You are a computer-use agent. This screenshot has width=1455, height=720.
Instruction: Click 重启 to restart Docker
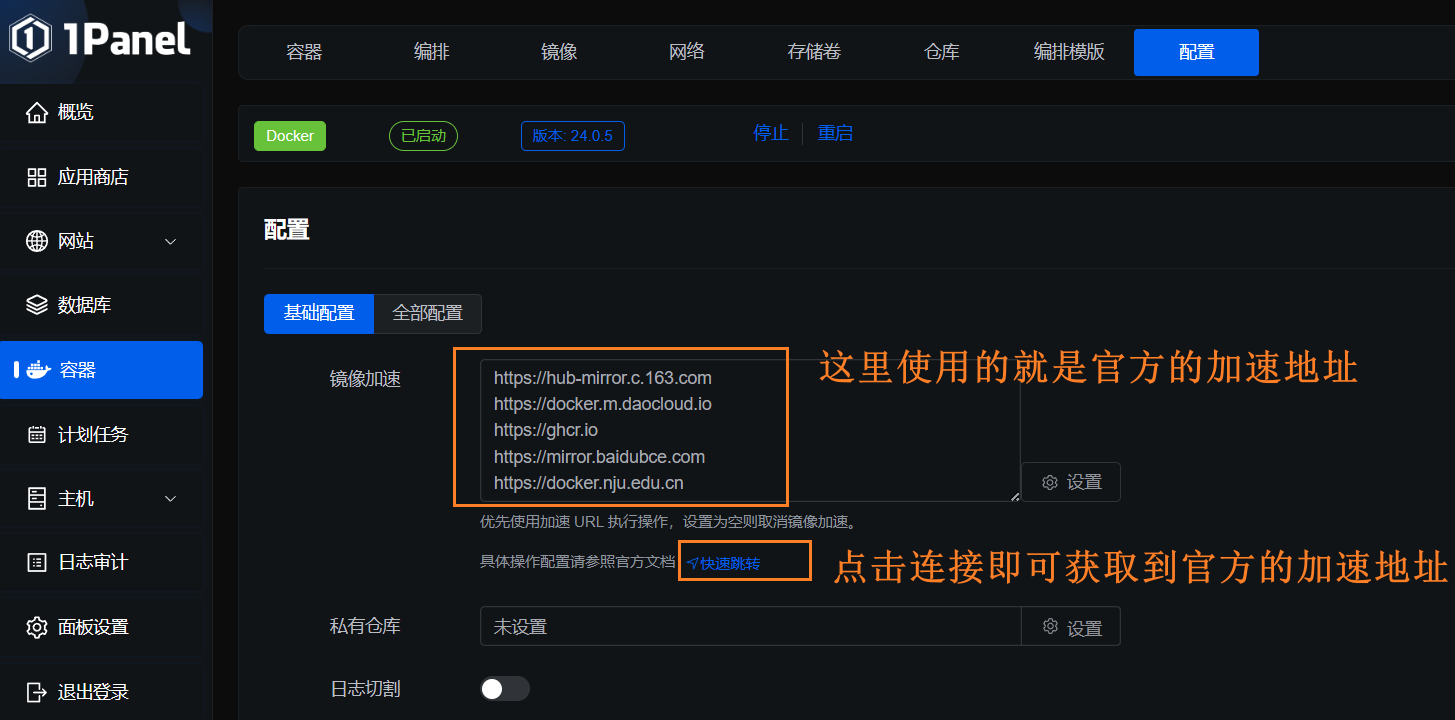[835, 132]
